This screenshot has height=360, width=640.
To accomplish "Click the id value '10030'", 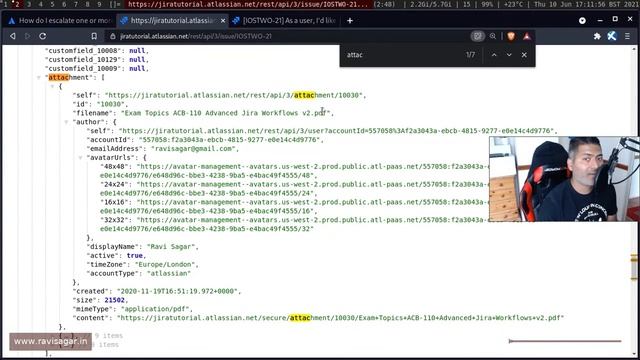I will tap(111, 104).
